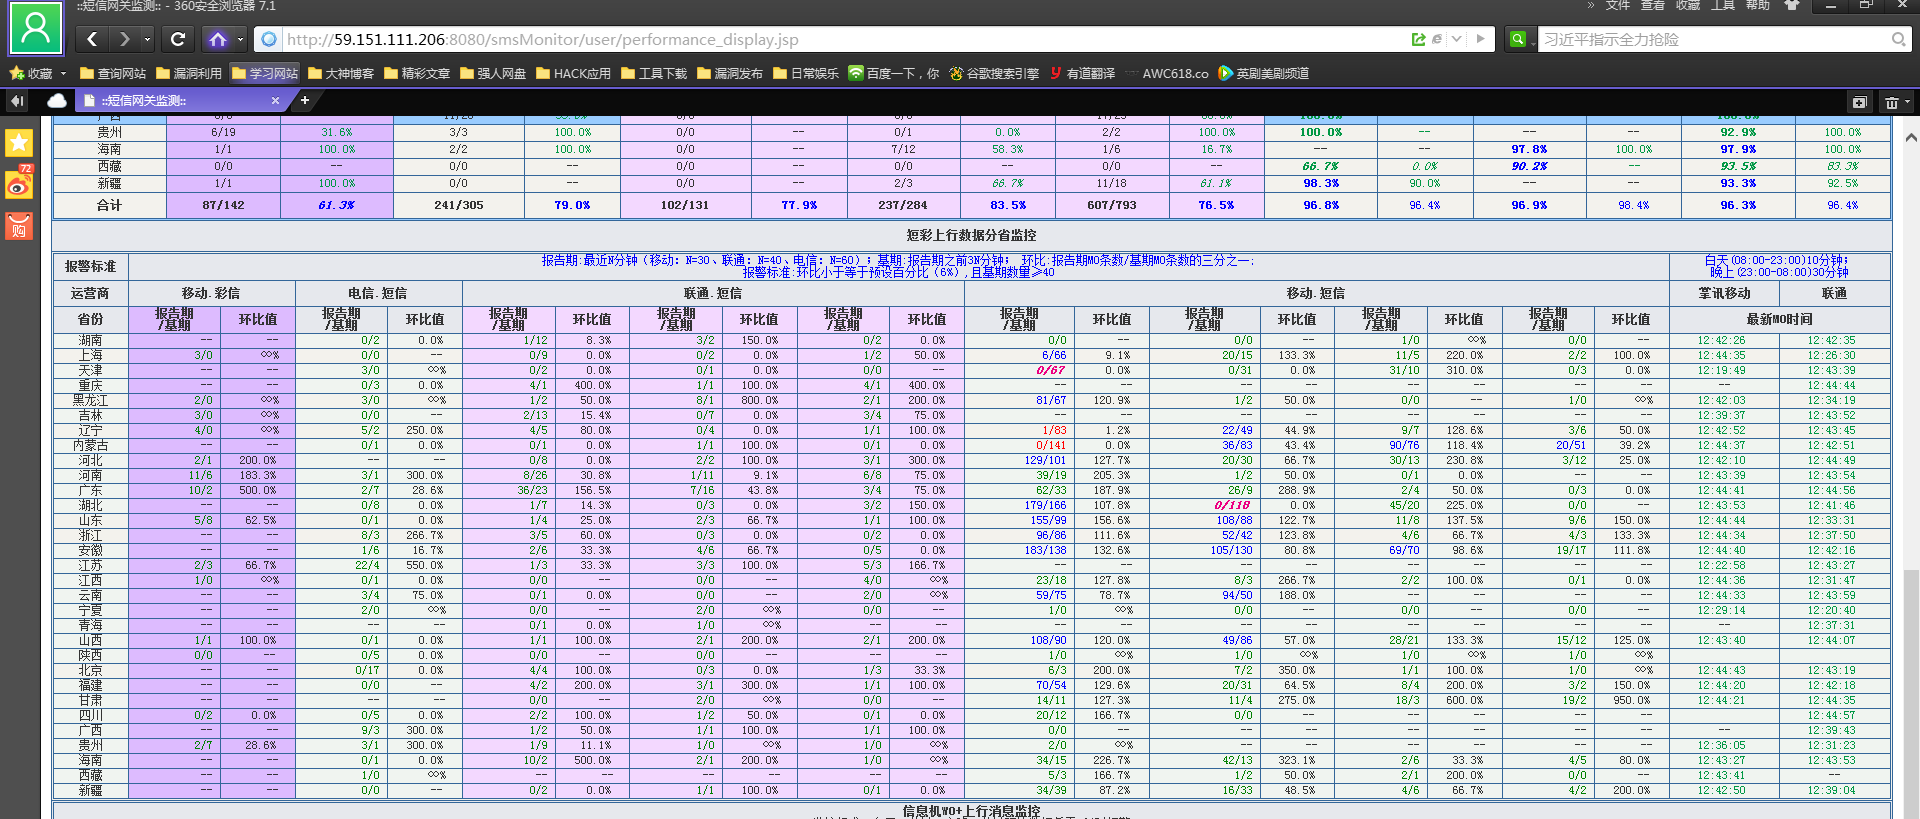Click the vertical scrollbar thumb
The image size is (1920, 819).
tap(1911, 694)
